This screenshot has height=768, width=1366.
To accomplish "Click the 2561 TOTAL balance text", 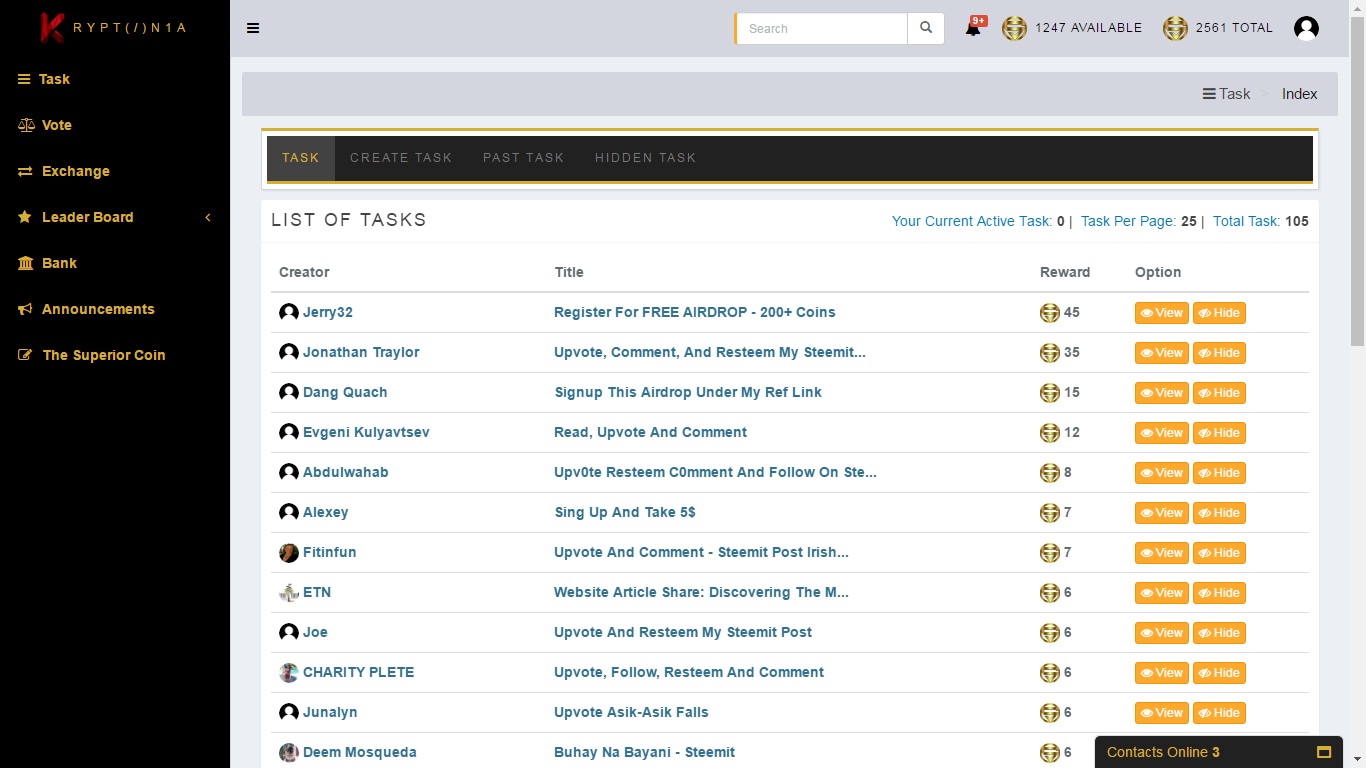I will 1234,28.
